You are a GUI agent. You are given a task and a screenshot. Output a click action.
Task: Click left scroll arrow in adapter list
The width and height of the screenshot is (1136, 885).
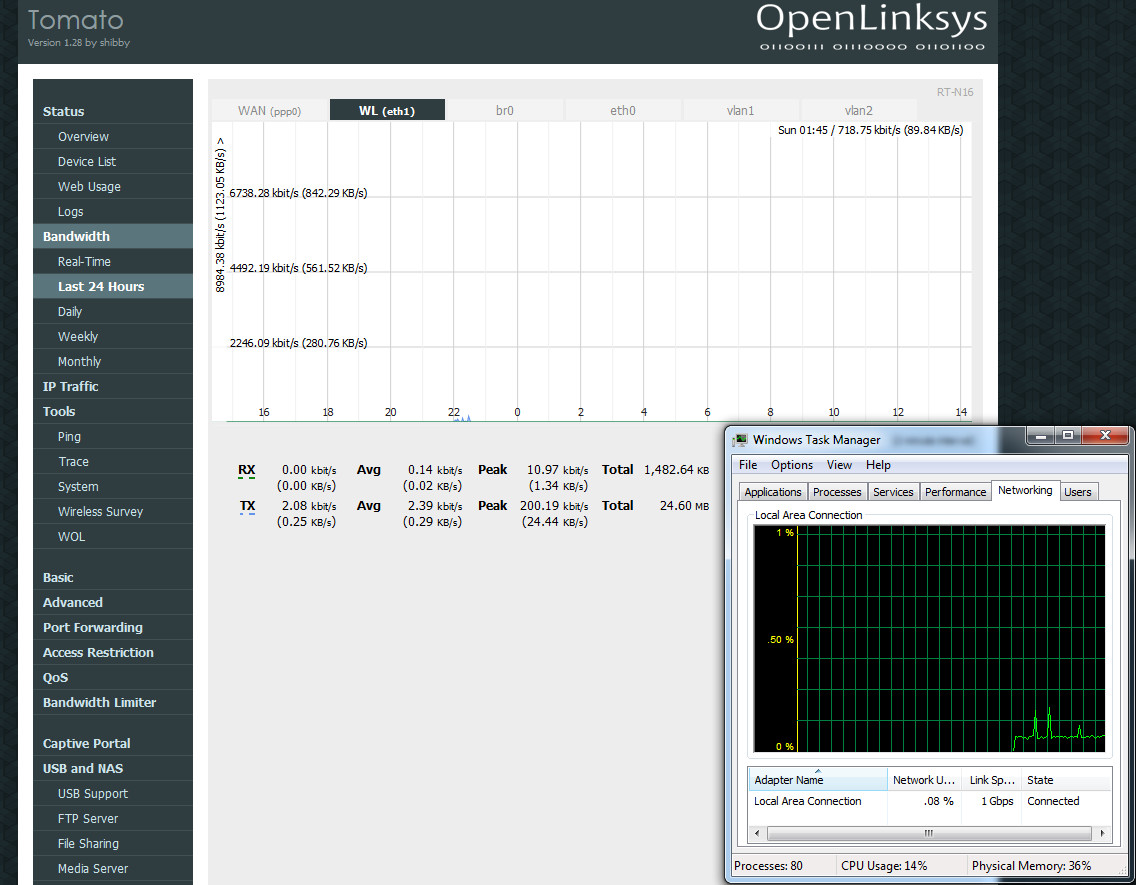coord(757,833)
